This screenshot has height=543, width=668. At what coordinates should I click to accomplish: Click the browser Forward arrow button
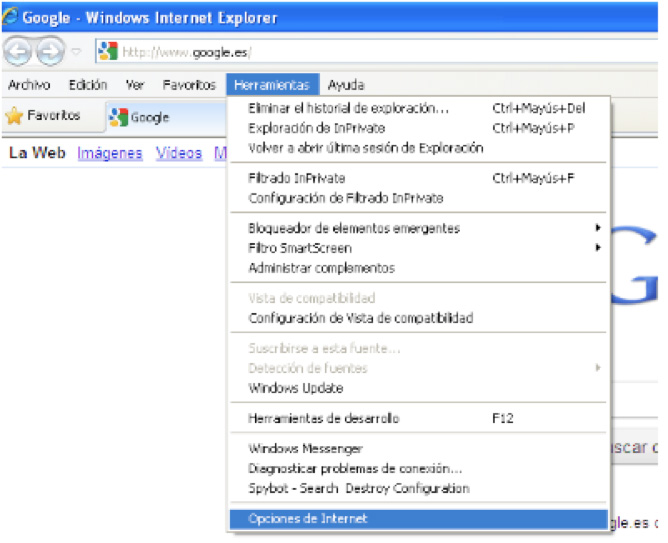[50, 52]
